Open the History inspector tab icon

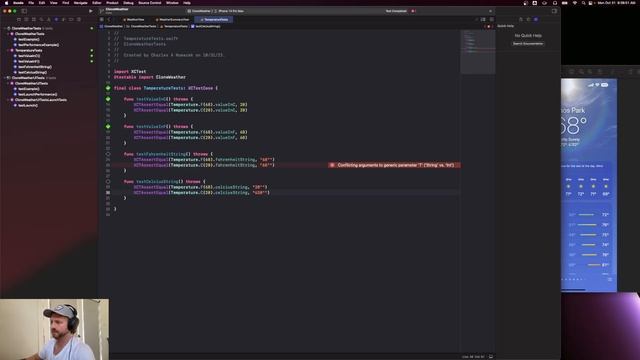[x=528, y=19]
